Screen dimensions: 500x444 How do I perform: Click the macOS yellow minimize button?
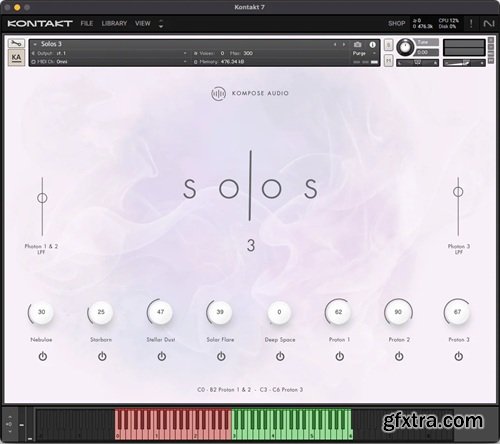point(17,7)
